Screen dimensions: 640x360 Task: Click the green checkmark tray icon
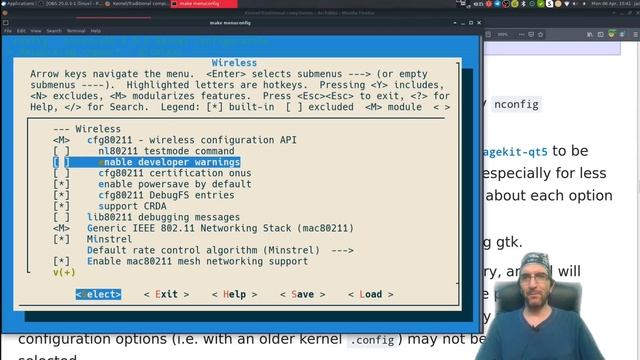541,4
